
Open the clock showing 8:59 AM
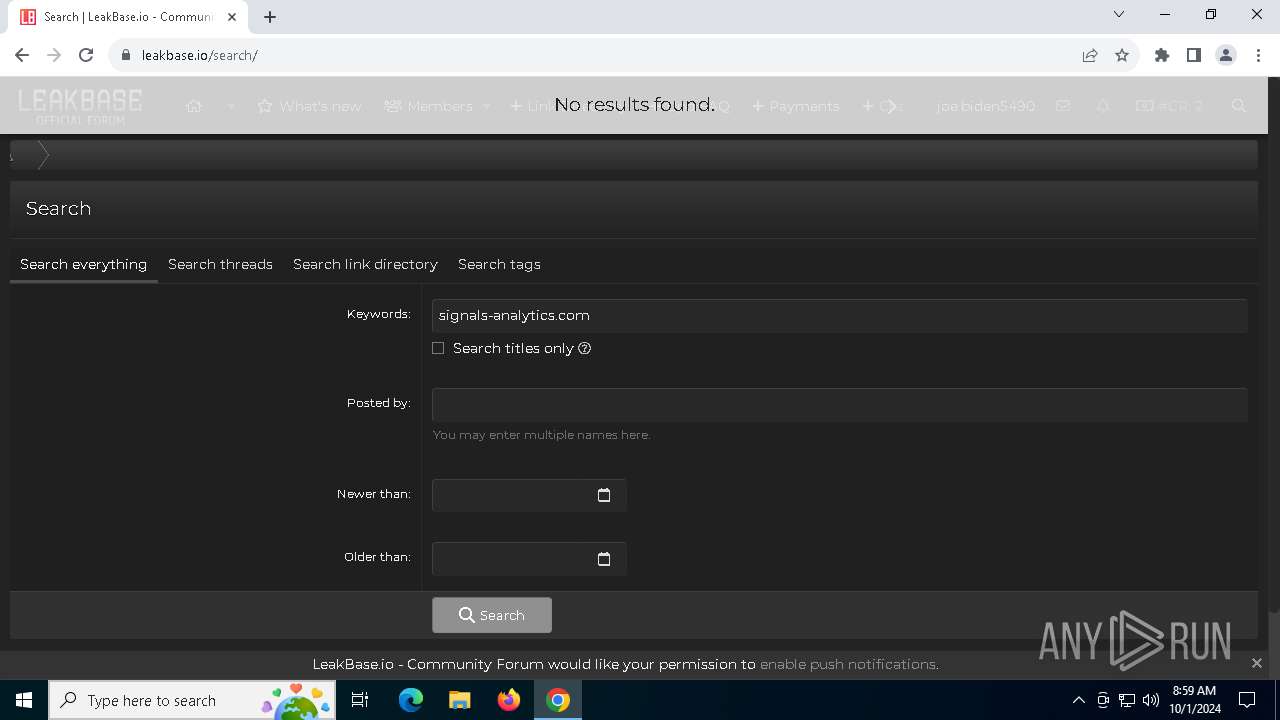(1195, 700)
